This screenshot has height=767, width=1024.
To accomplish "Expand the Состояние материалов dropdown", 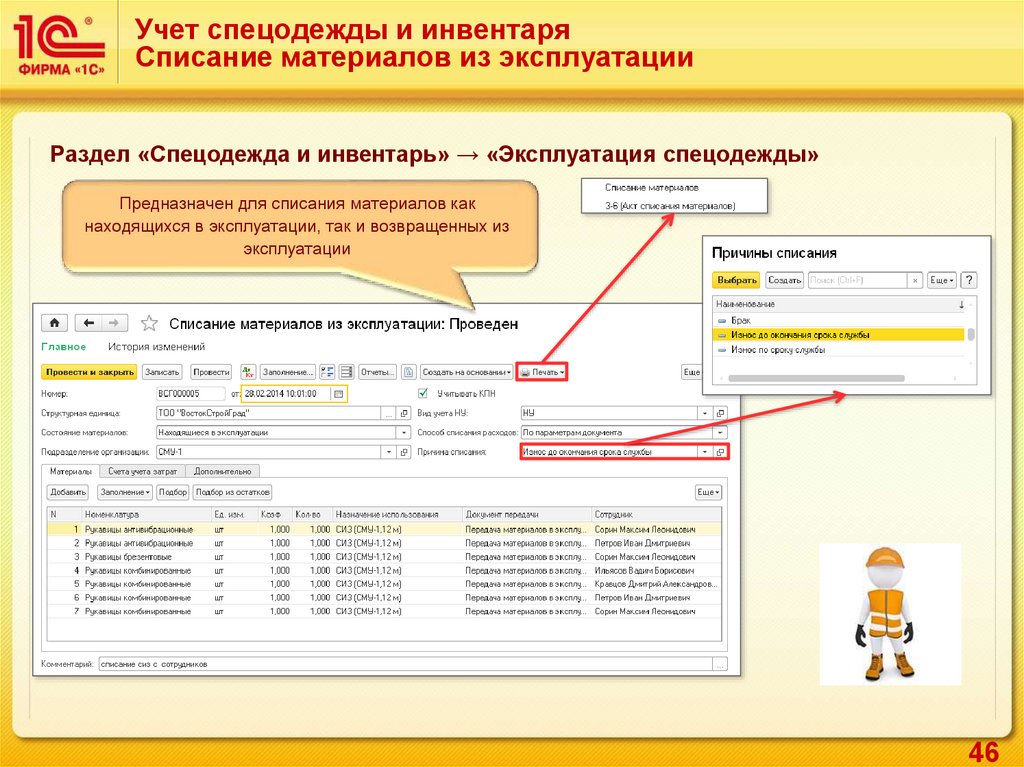I will [x=404, y=433].
